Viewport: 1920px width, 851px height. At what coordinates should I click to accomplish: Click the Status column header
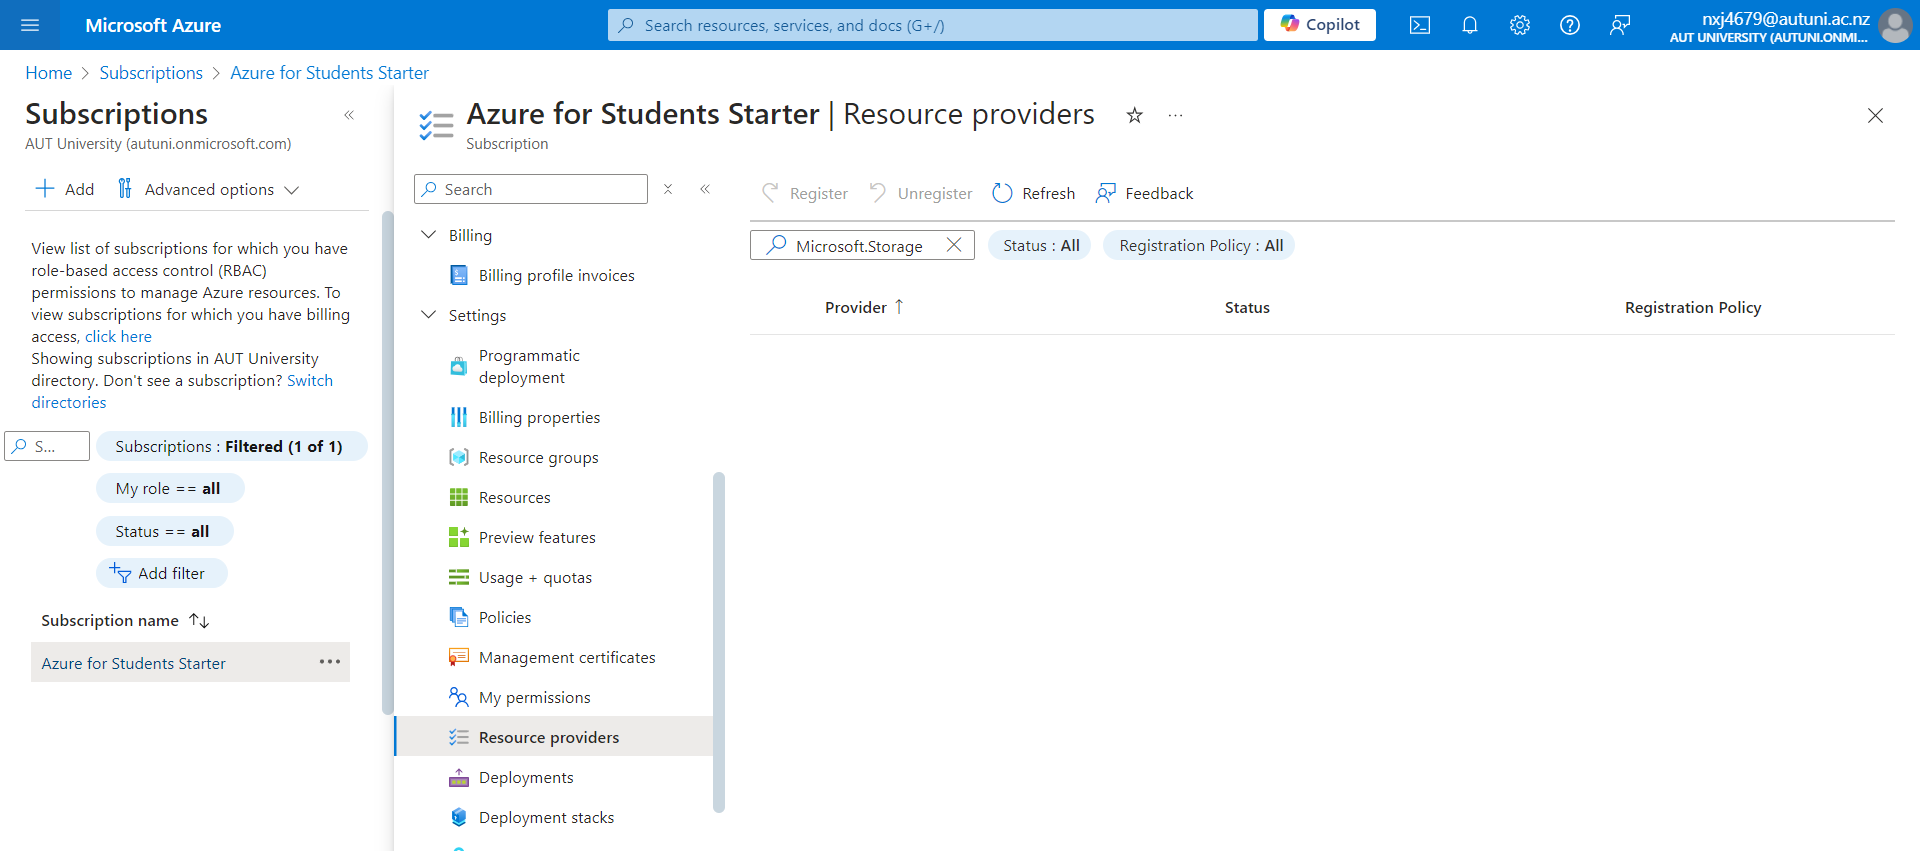(x=1247, y=307)
